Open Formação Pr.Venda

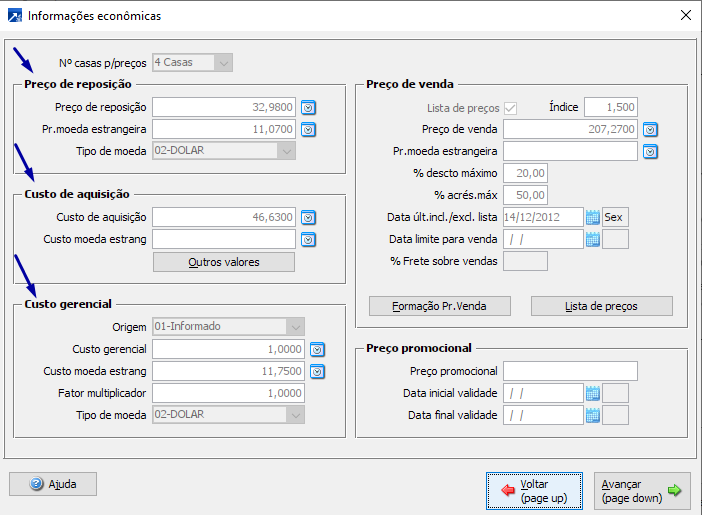(440, 306)
